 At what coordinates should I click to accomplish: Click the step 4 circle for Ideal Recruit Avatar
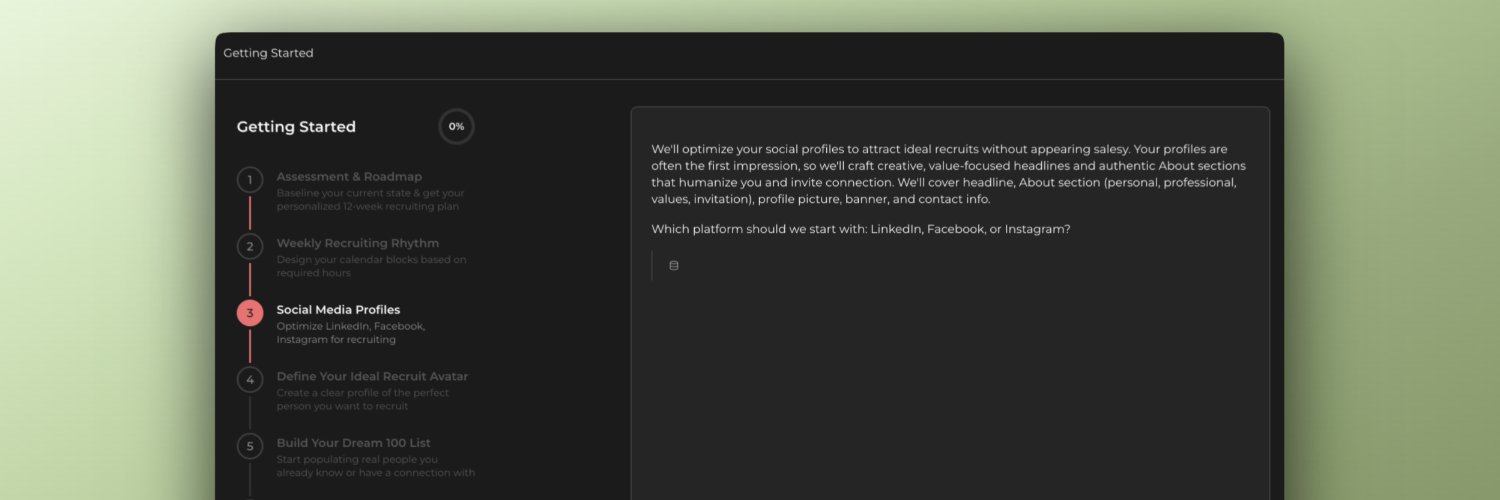250,380
